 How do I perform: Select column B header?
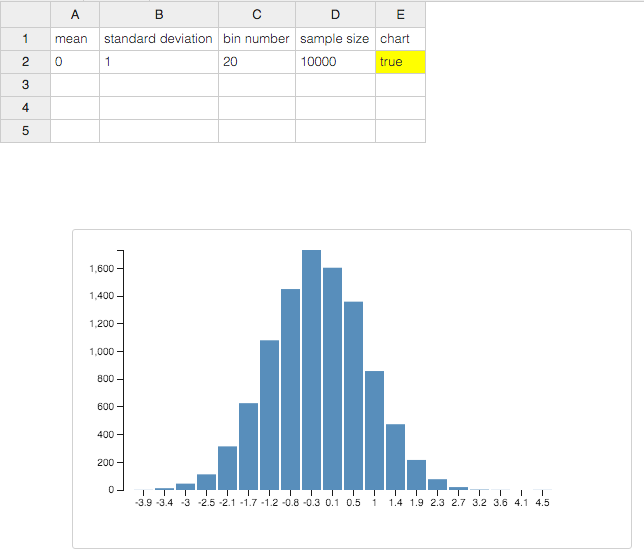pyautogui.click(x=159, y=15)
